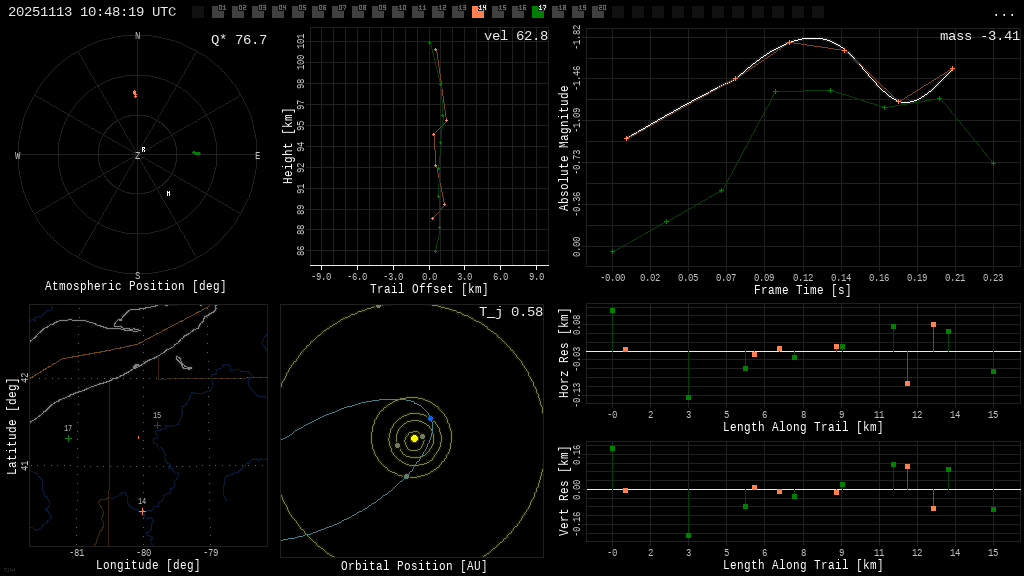
Task: Toggle station box 06
Action: coord(318,12)
